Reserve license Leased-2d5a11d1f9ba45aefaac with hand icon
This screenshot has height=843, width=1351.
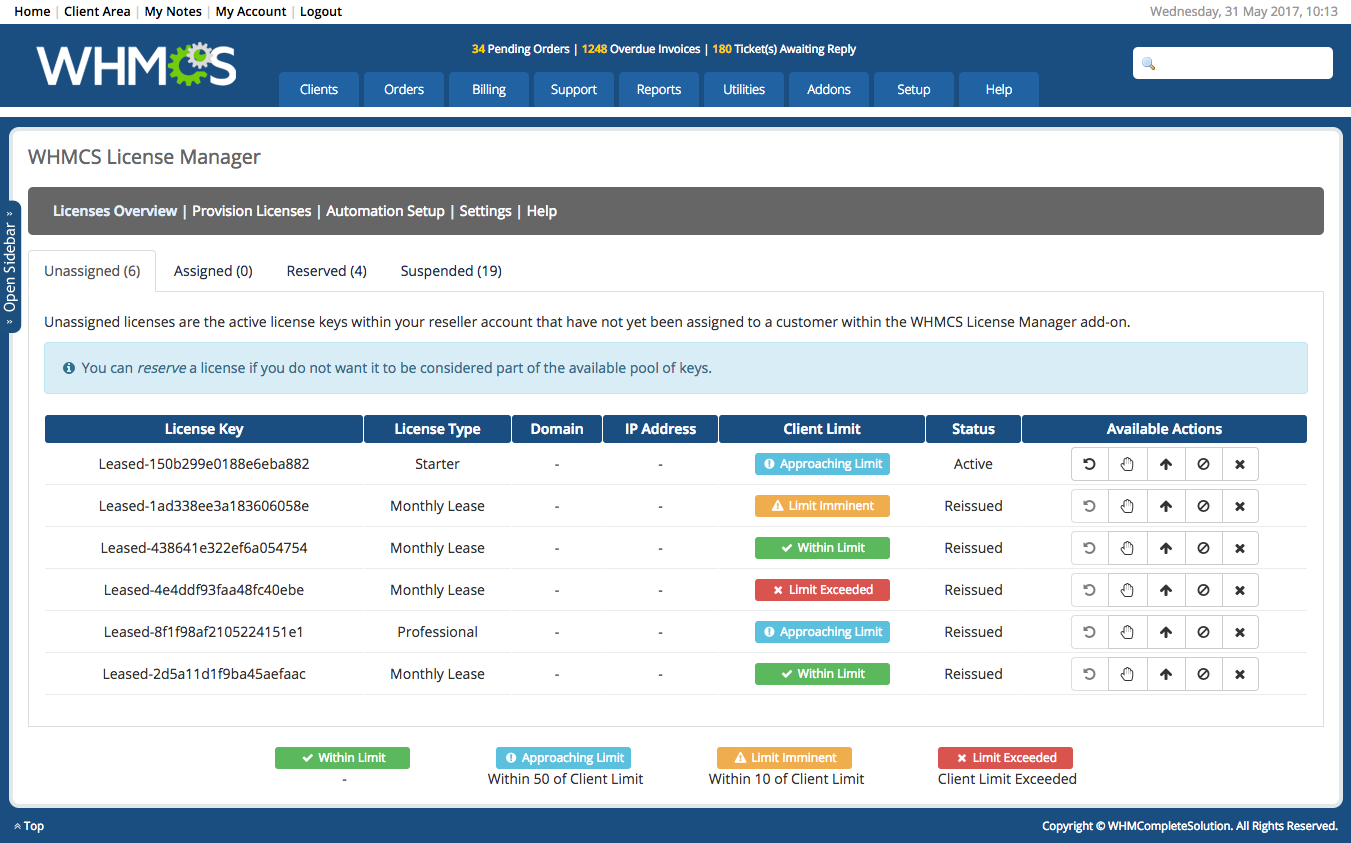(x=1128, y=674)
